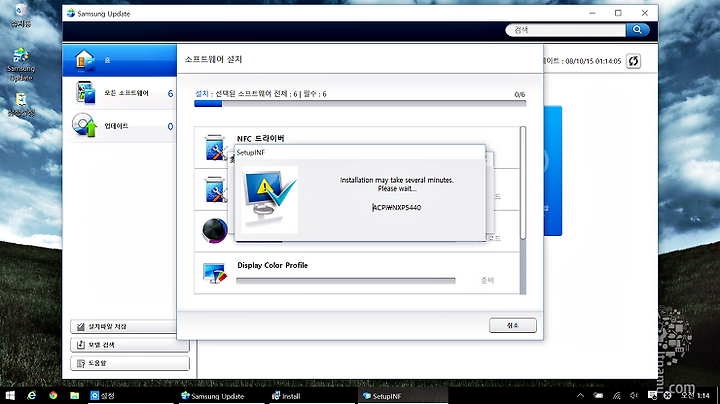Screen dimensions: 720x404
Task: Click the network Wi-Fi tray icon
Action: [x=617, y=395]
